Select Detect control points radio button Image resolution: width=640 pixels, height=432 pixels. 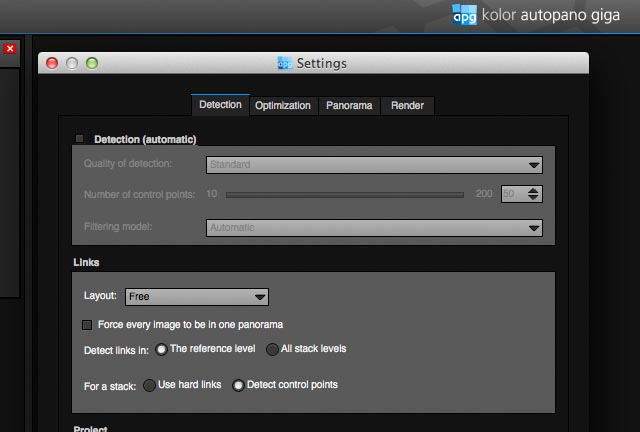click(x=238, y=385)
